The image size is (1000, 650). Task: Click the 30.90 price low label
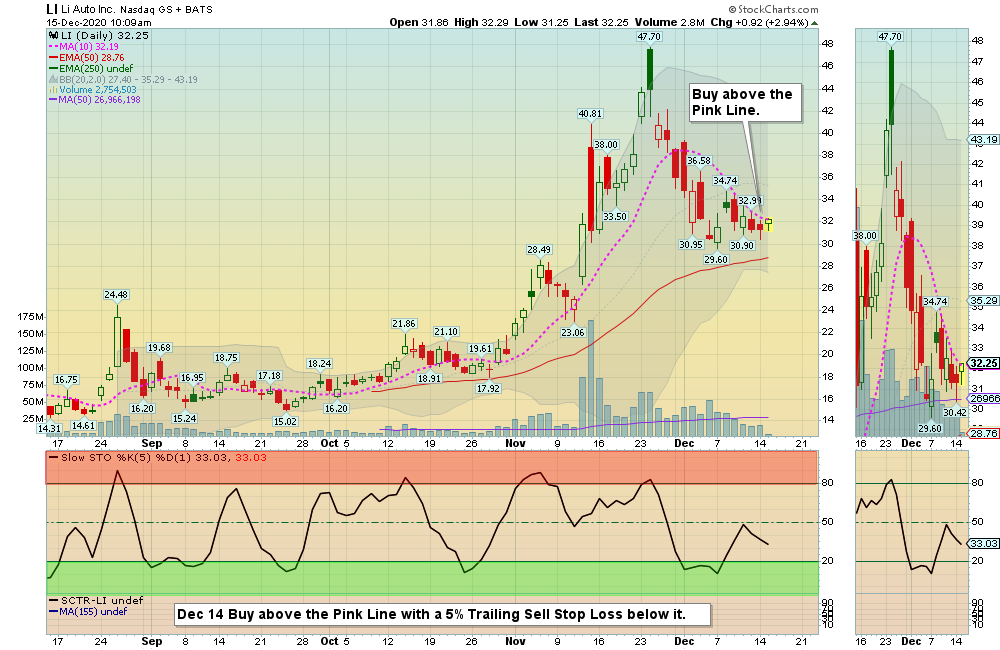pos(742,245)
